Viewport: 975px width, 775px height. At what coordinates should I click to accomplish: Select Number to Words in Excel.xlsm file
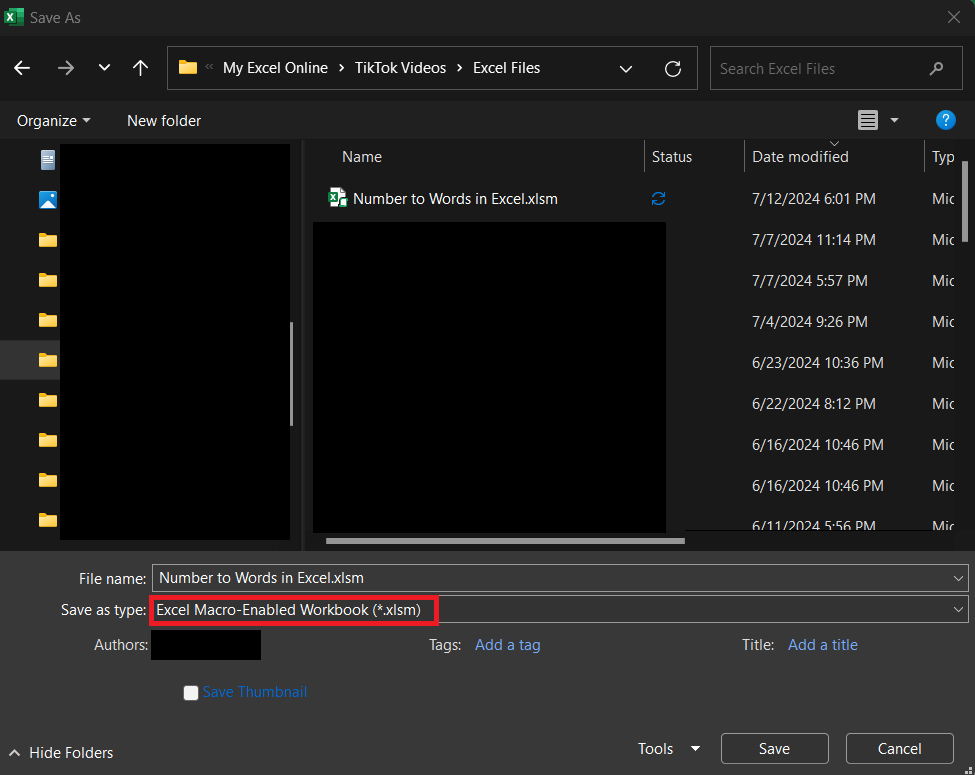pos(455,199)
